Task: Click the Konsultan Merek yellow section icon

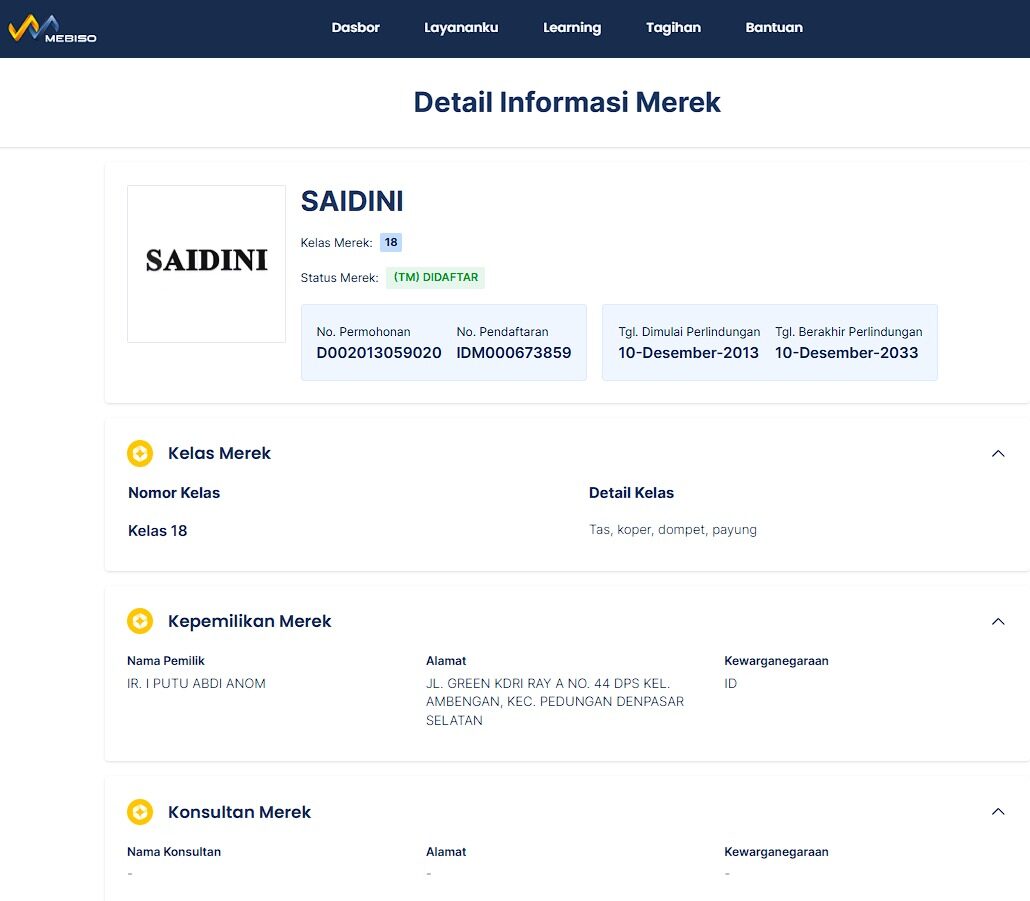Action: click(140, 812)
